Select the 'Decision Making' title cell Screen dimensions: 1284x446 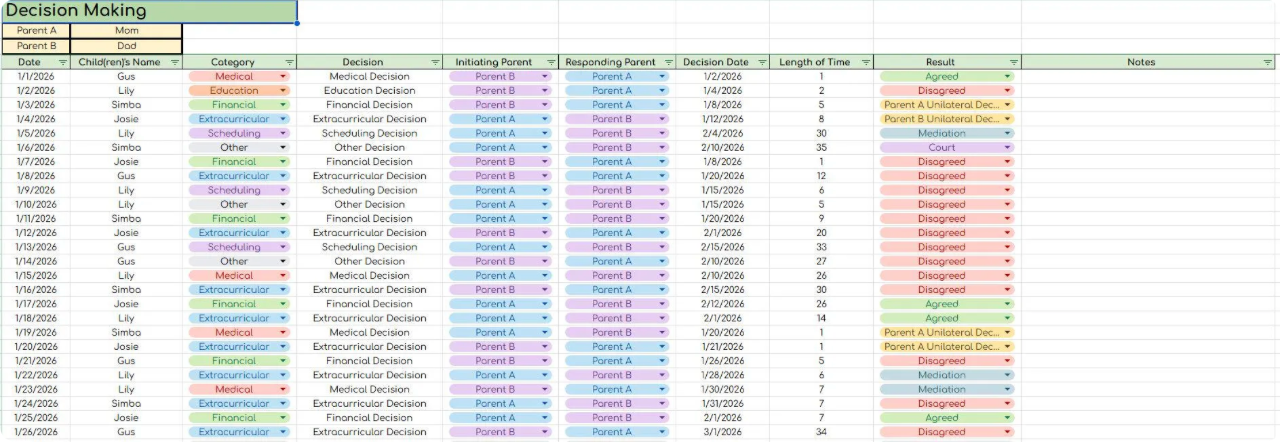149,11
